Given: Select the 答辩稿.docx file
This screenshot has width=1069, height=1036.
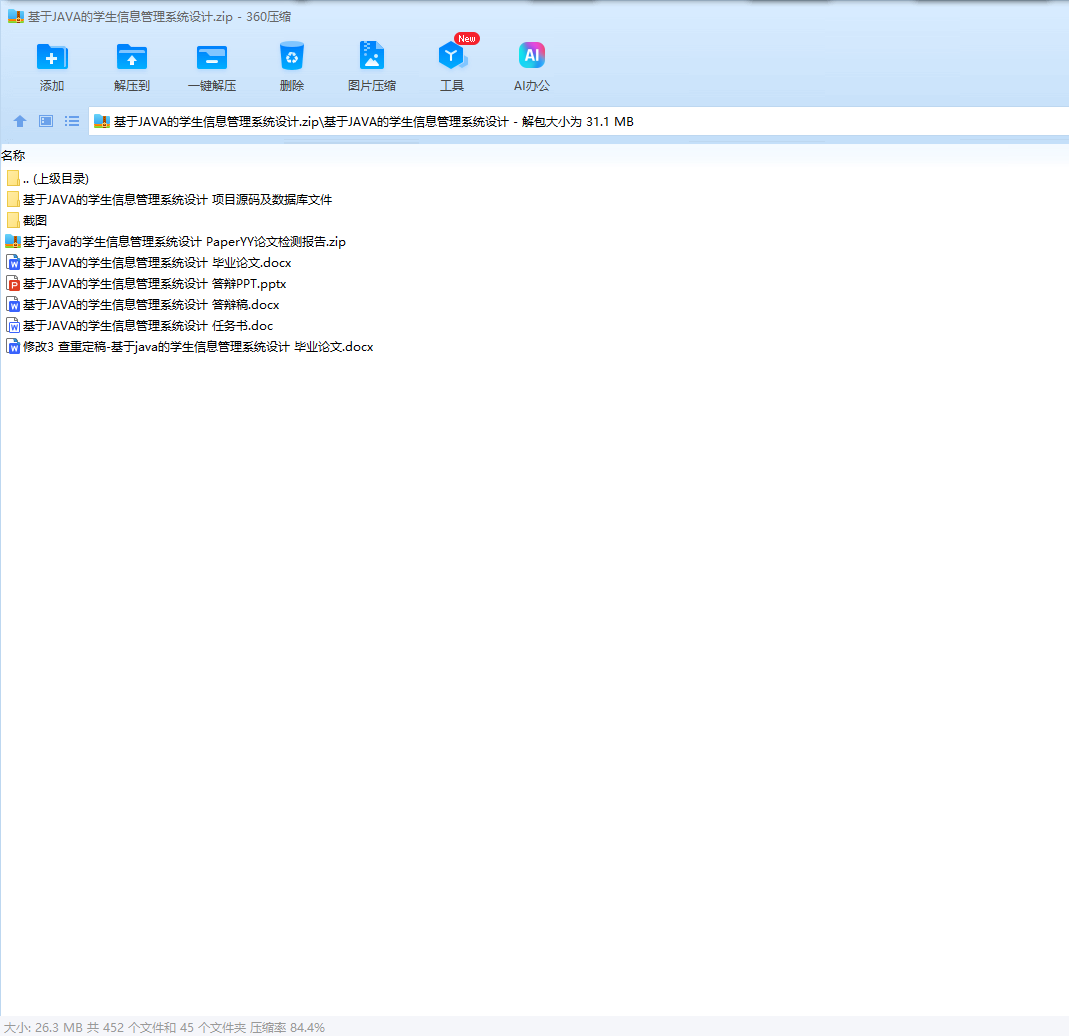Looking at the screenshot, I should click(142, 305).
